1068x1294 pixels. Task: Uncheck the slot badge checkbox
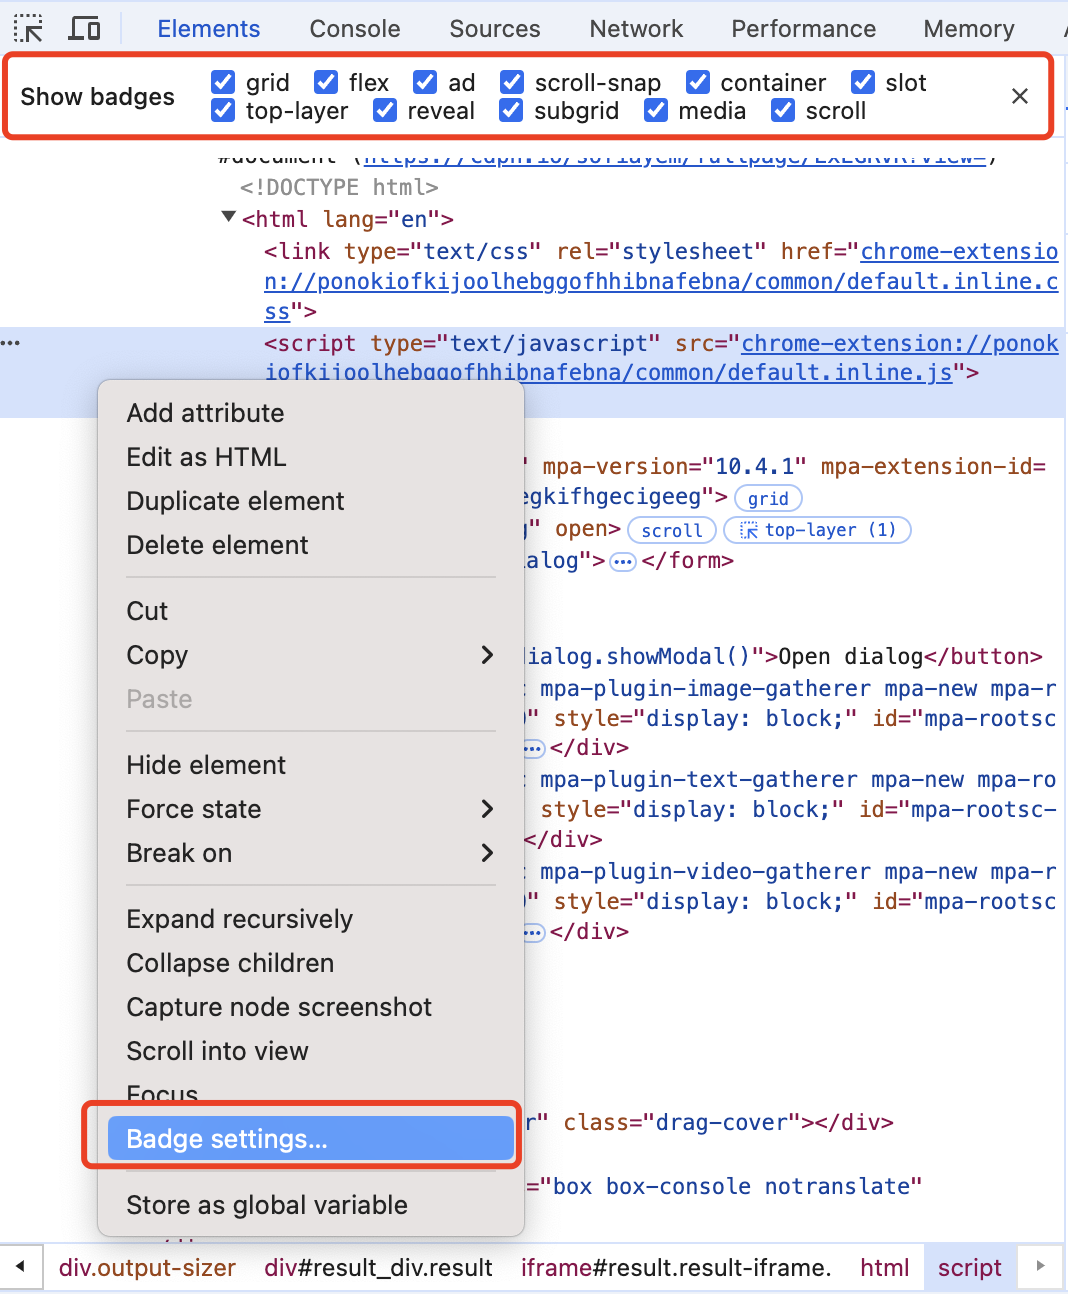tap(863, 82)
